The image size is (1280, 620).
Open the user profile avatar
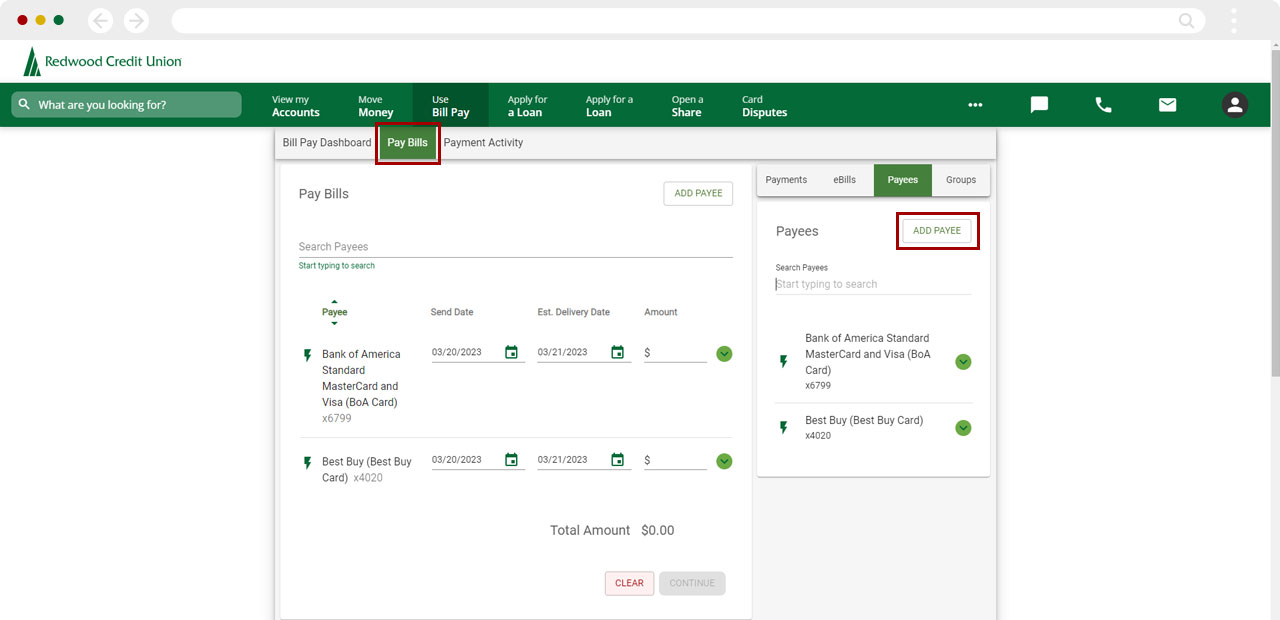coord(1235,105)
